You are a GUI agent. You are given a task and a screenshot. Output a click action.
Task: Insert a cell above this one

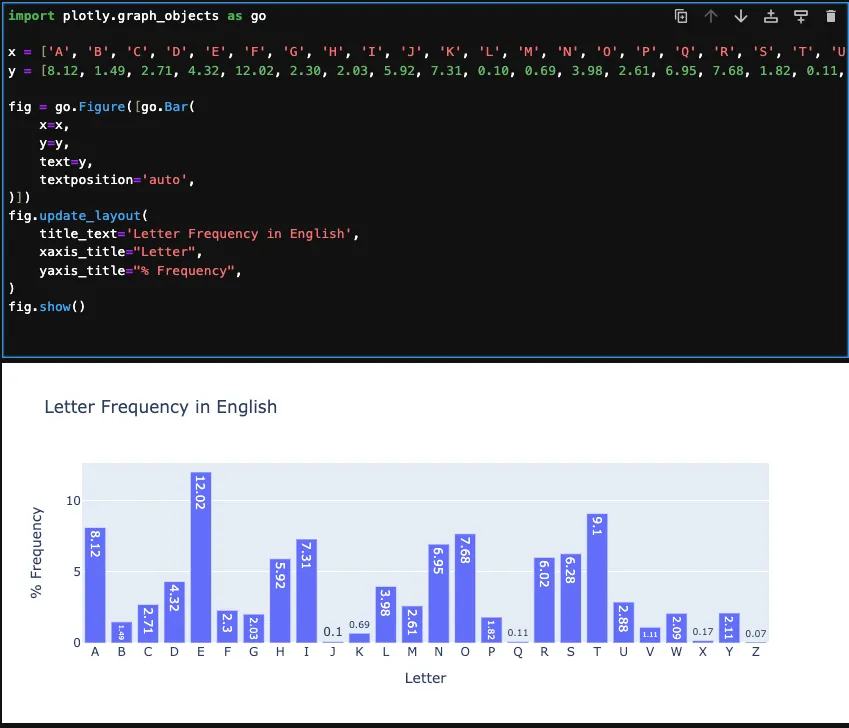point(771,16)
